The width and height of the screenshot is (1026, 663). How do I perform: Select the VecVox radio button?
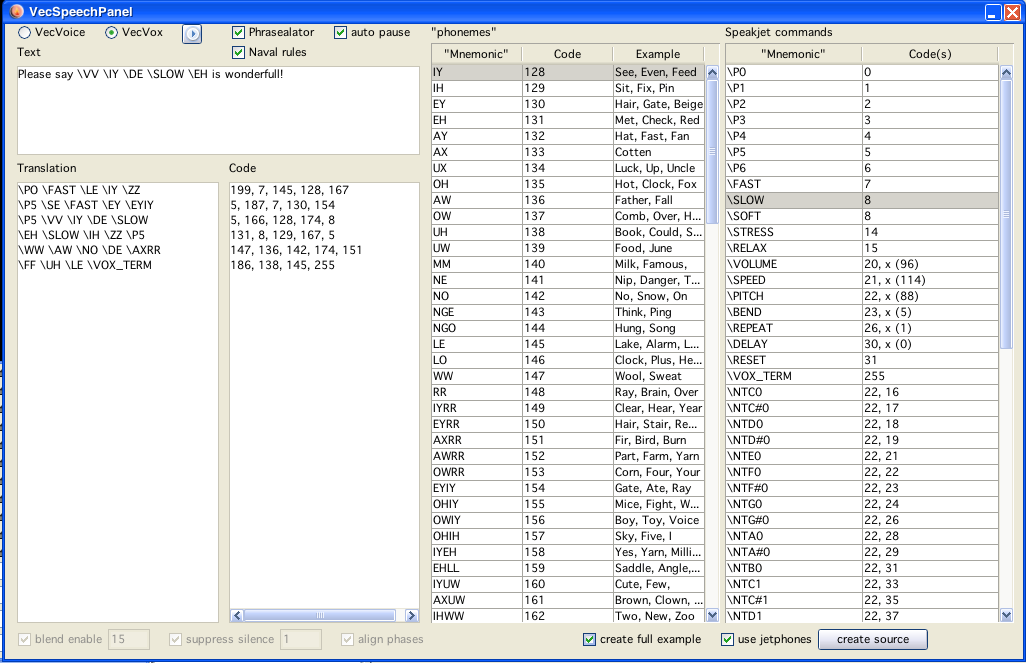[112, 33]
